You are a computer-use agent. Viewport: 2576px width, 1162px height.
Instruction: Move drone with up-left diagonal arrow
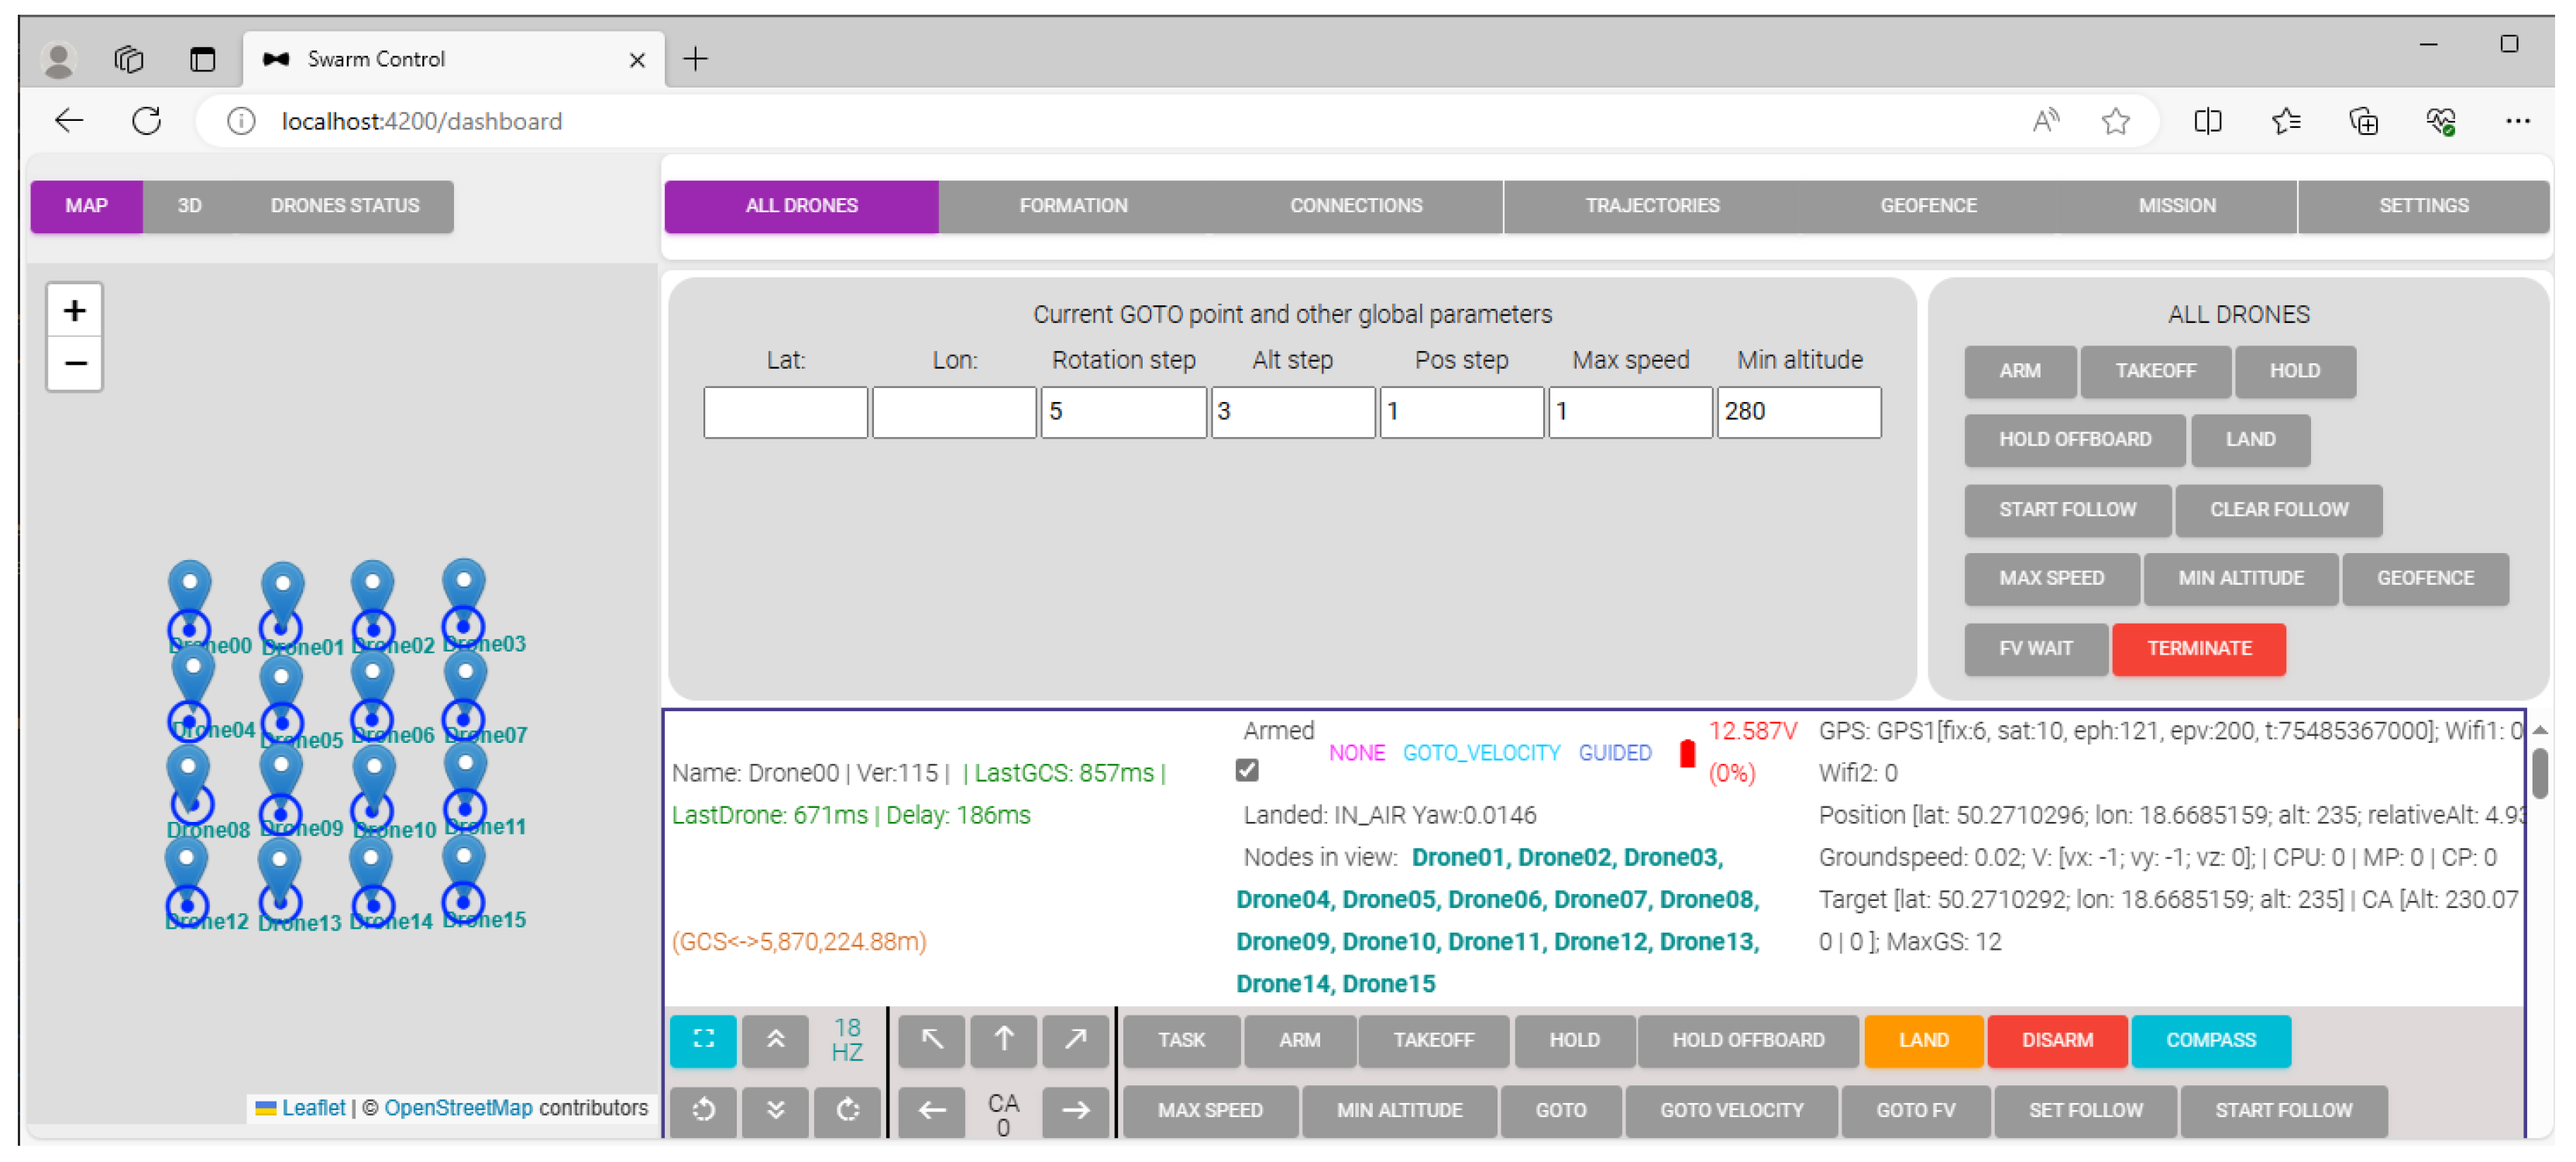click(x=931, y=1040)
